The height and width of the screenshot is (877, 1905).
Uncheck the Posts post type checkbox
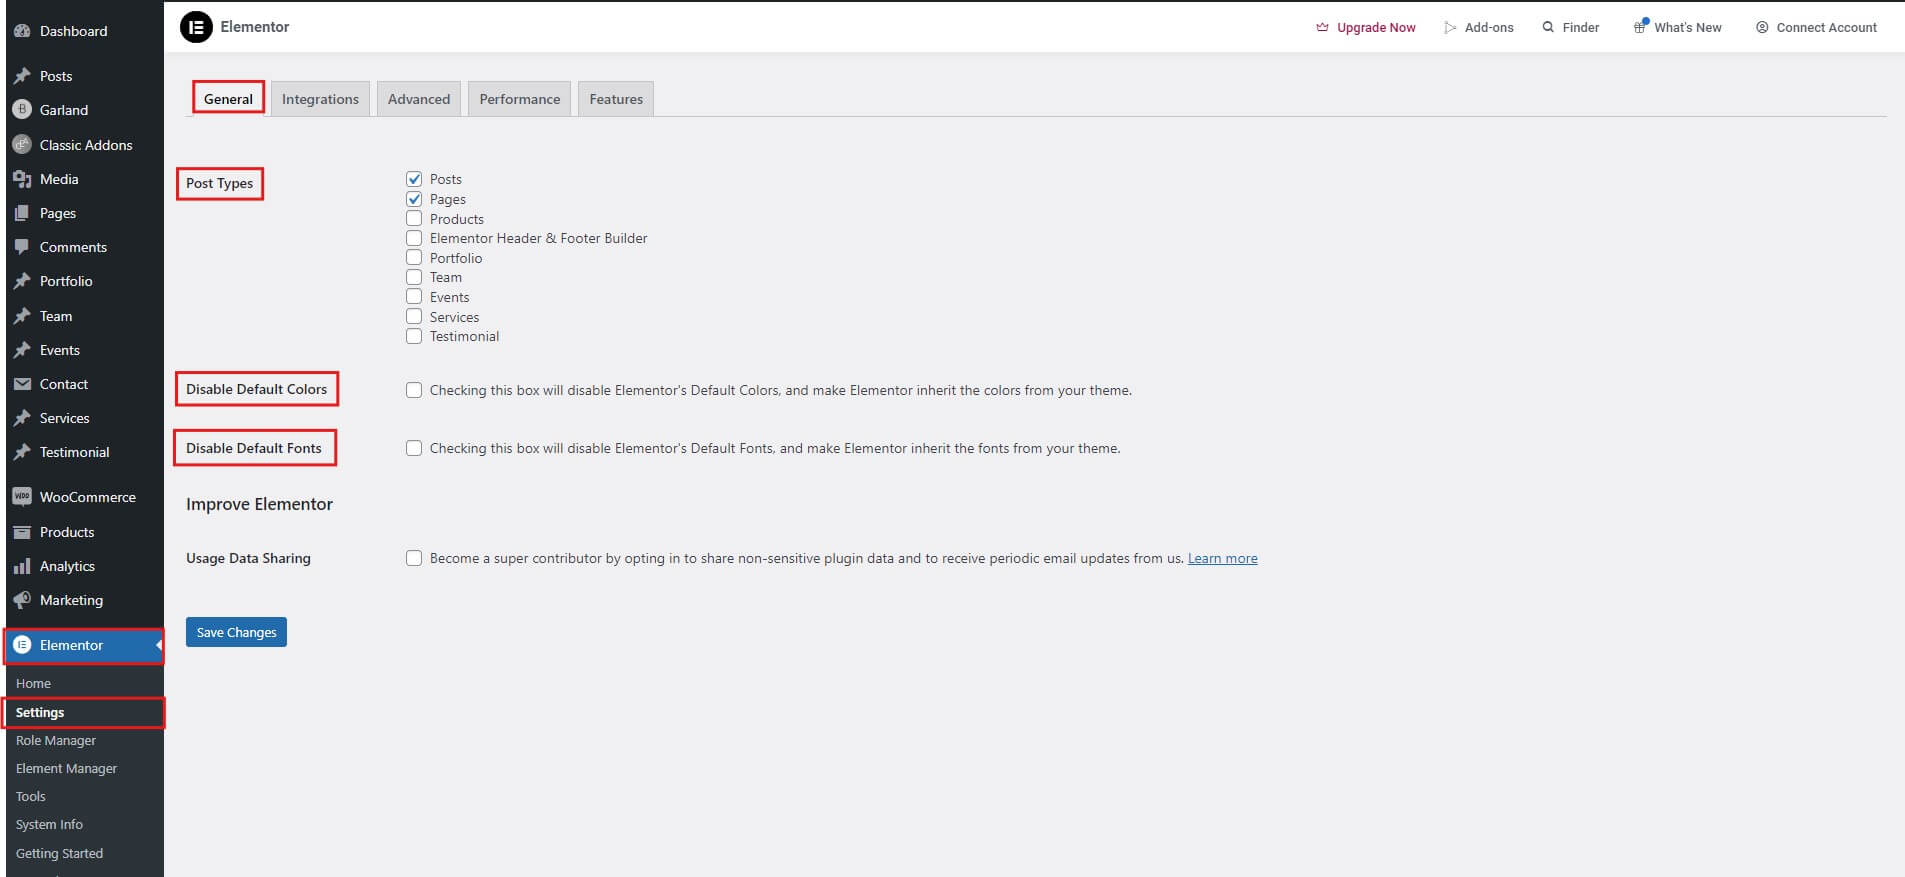point(414,179)
